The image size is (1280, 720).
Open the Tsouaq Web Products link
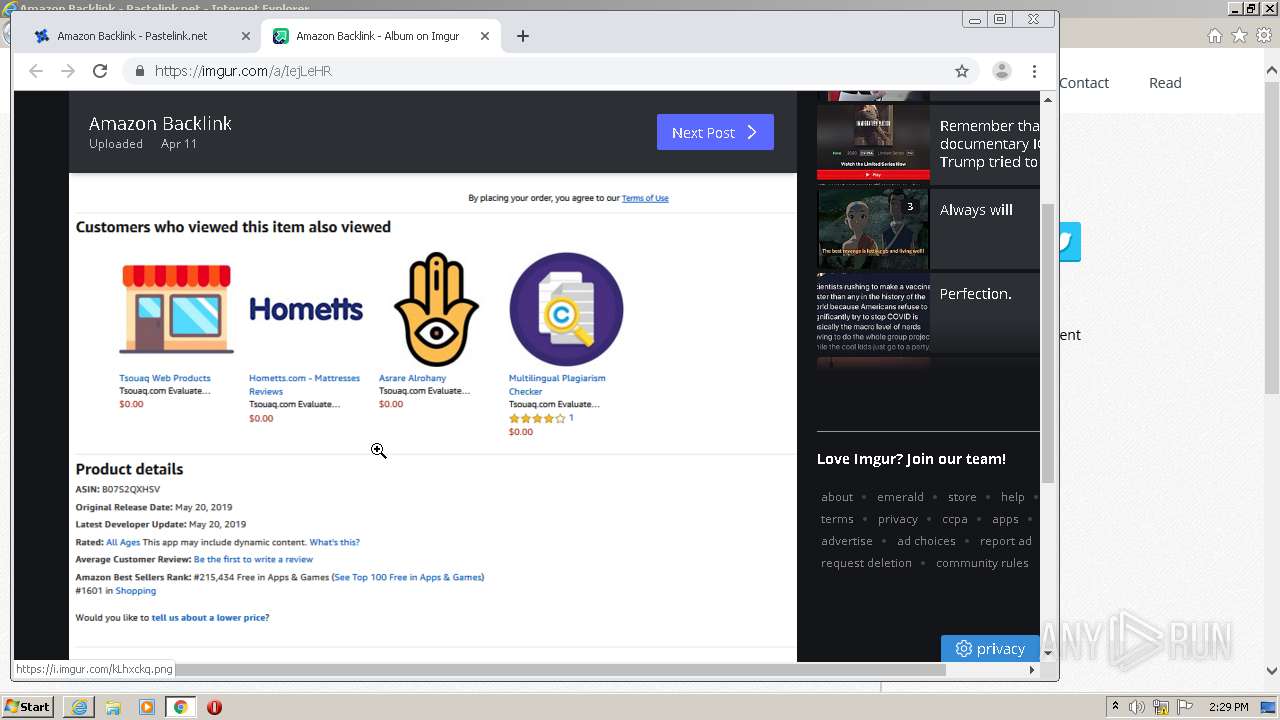[165, 378]
